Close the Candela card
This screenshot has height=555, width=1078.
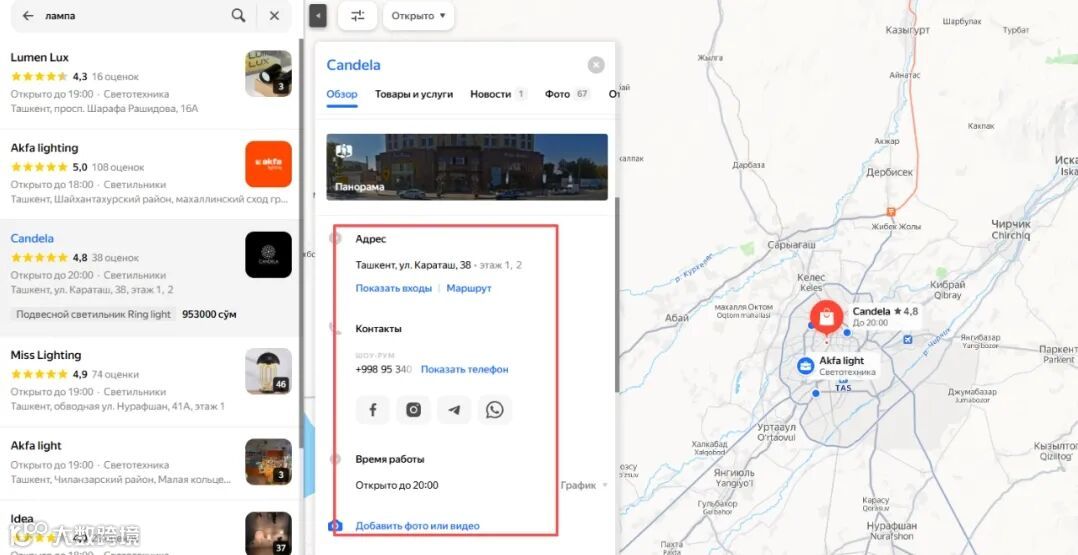coord(596,65)
